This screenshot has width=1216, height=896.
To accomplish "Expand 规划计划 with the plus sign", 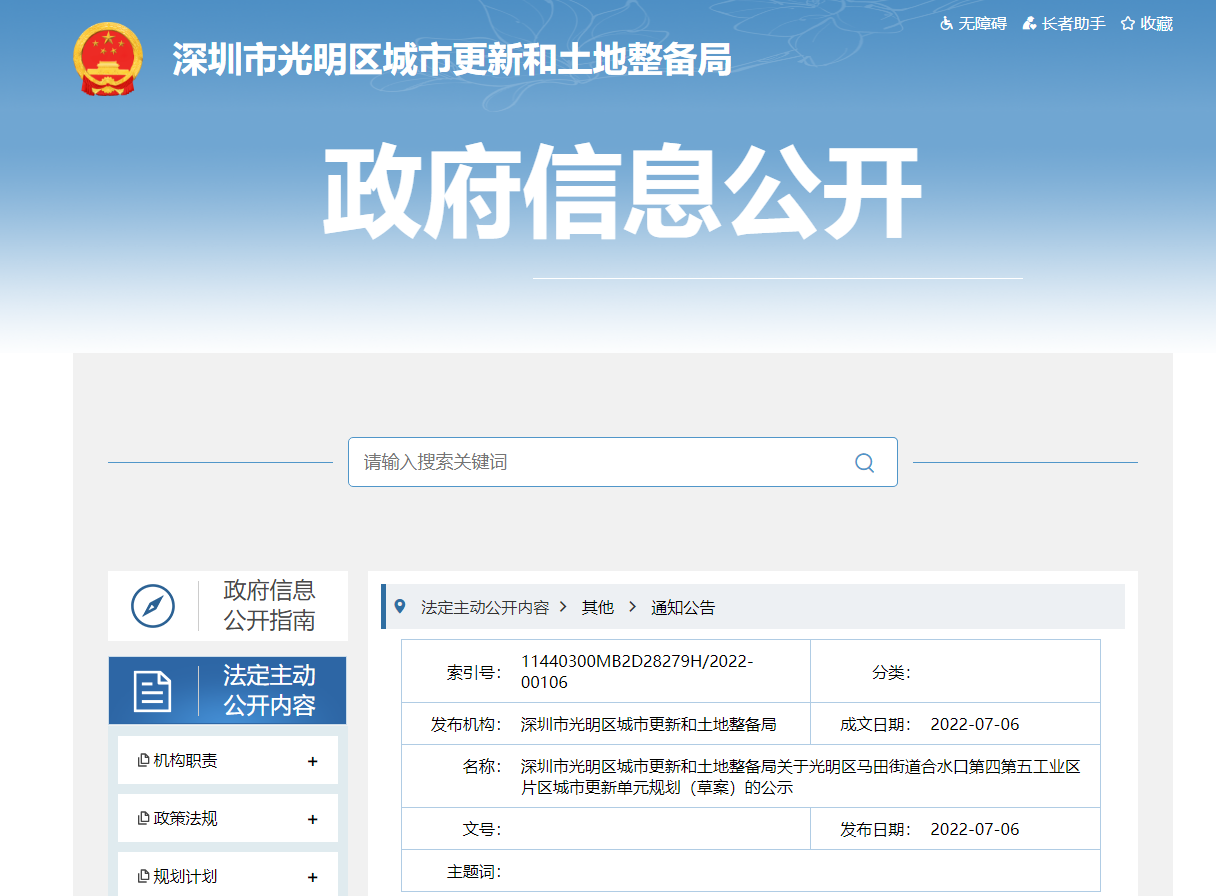I will pyautogui.click(x=312, y=877).
